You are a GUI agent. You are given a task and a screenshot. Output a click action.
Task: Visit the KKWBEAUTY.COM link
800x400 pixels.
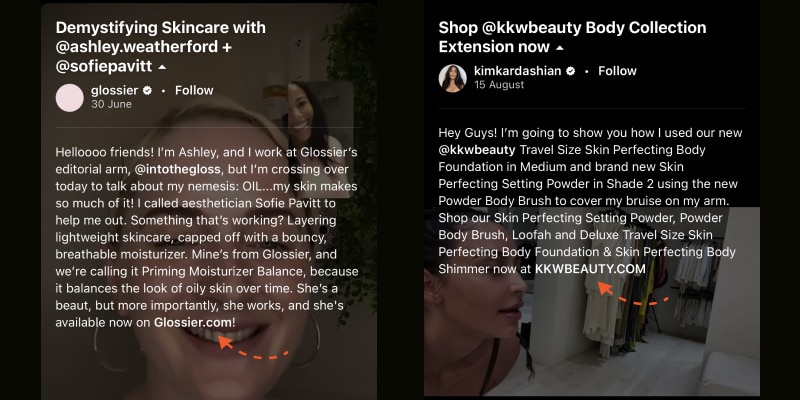tap(590, 269)
